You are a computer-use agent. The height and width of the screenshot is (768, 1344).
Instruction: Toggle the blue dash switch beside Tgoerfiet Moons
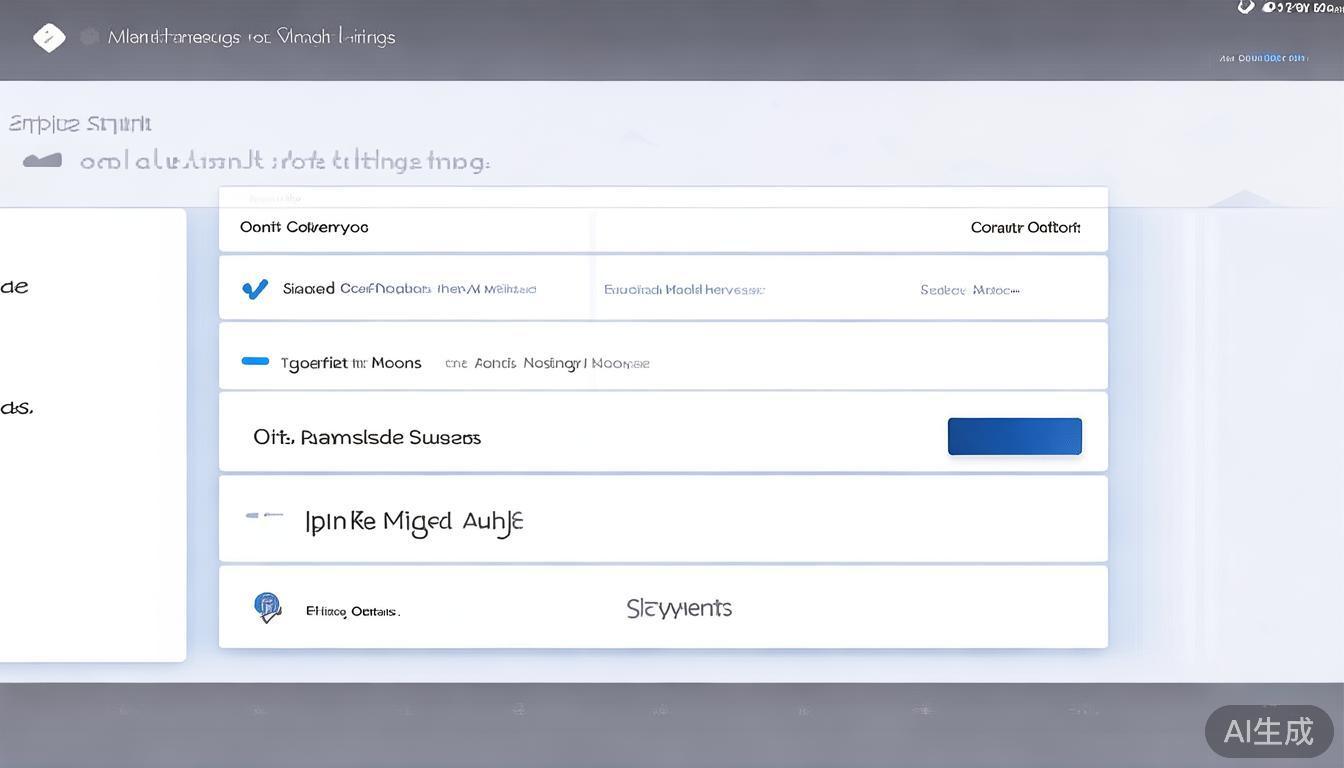tap(255, 362)
